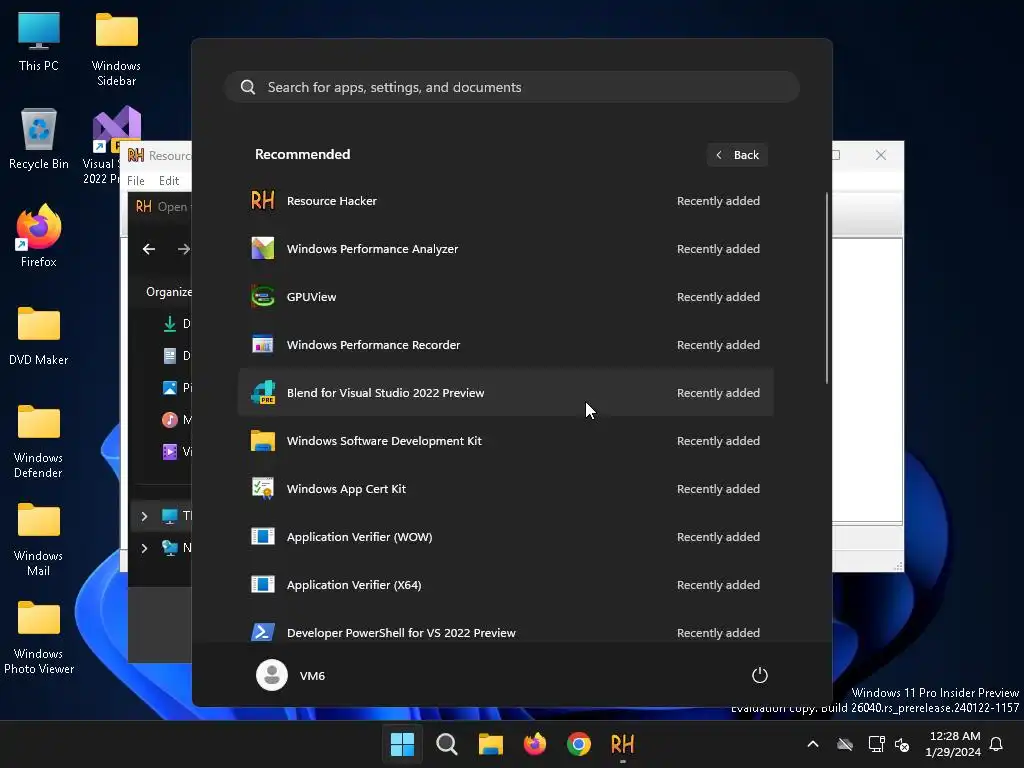Open Windows Software Development Kit folder icon
The width and height of the screenshot is (1024, 768).
(263, 441)
